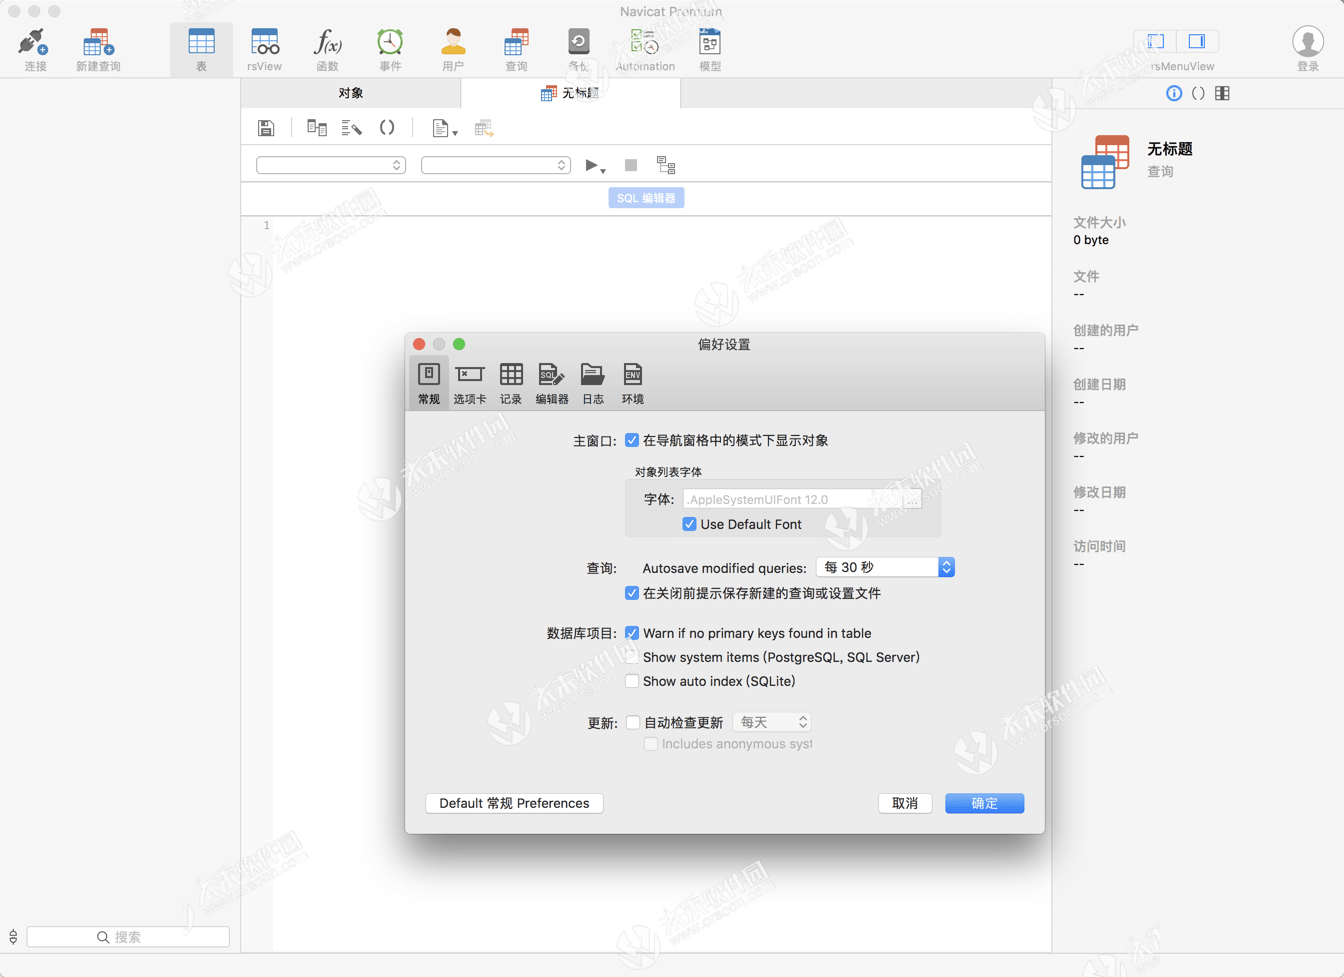Uncheck Use Default Font checkbox
1344x977 pixels.
[689, 524]
